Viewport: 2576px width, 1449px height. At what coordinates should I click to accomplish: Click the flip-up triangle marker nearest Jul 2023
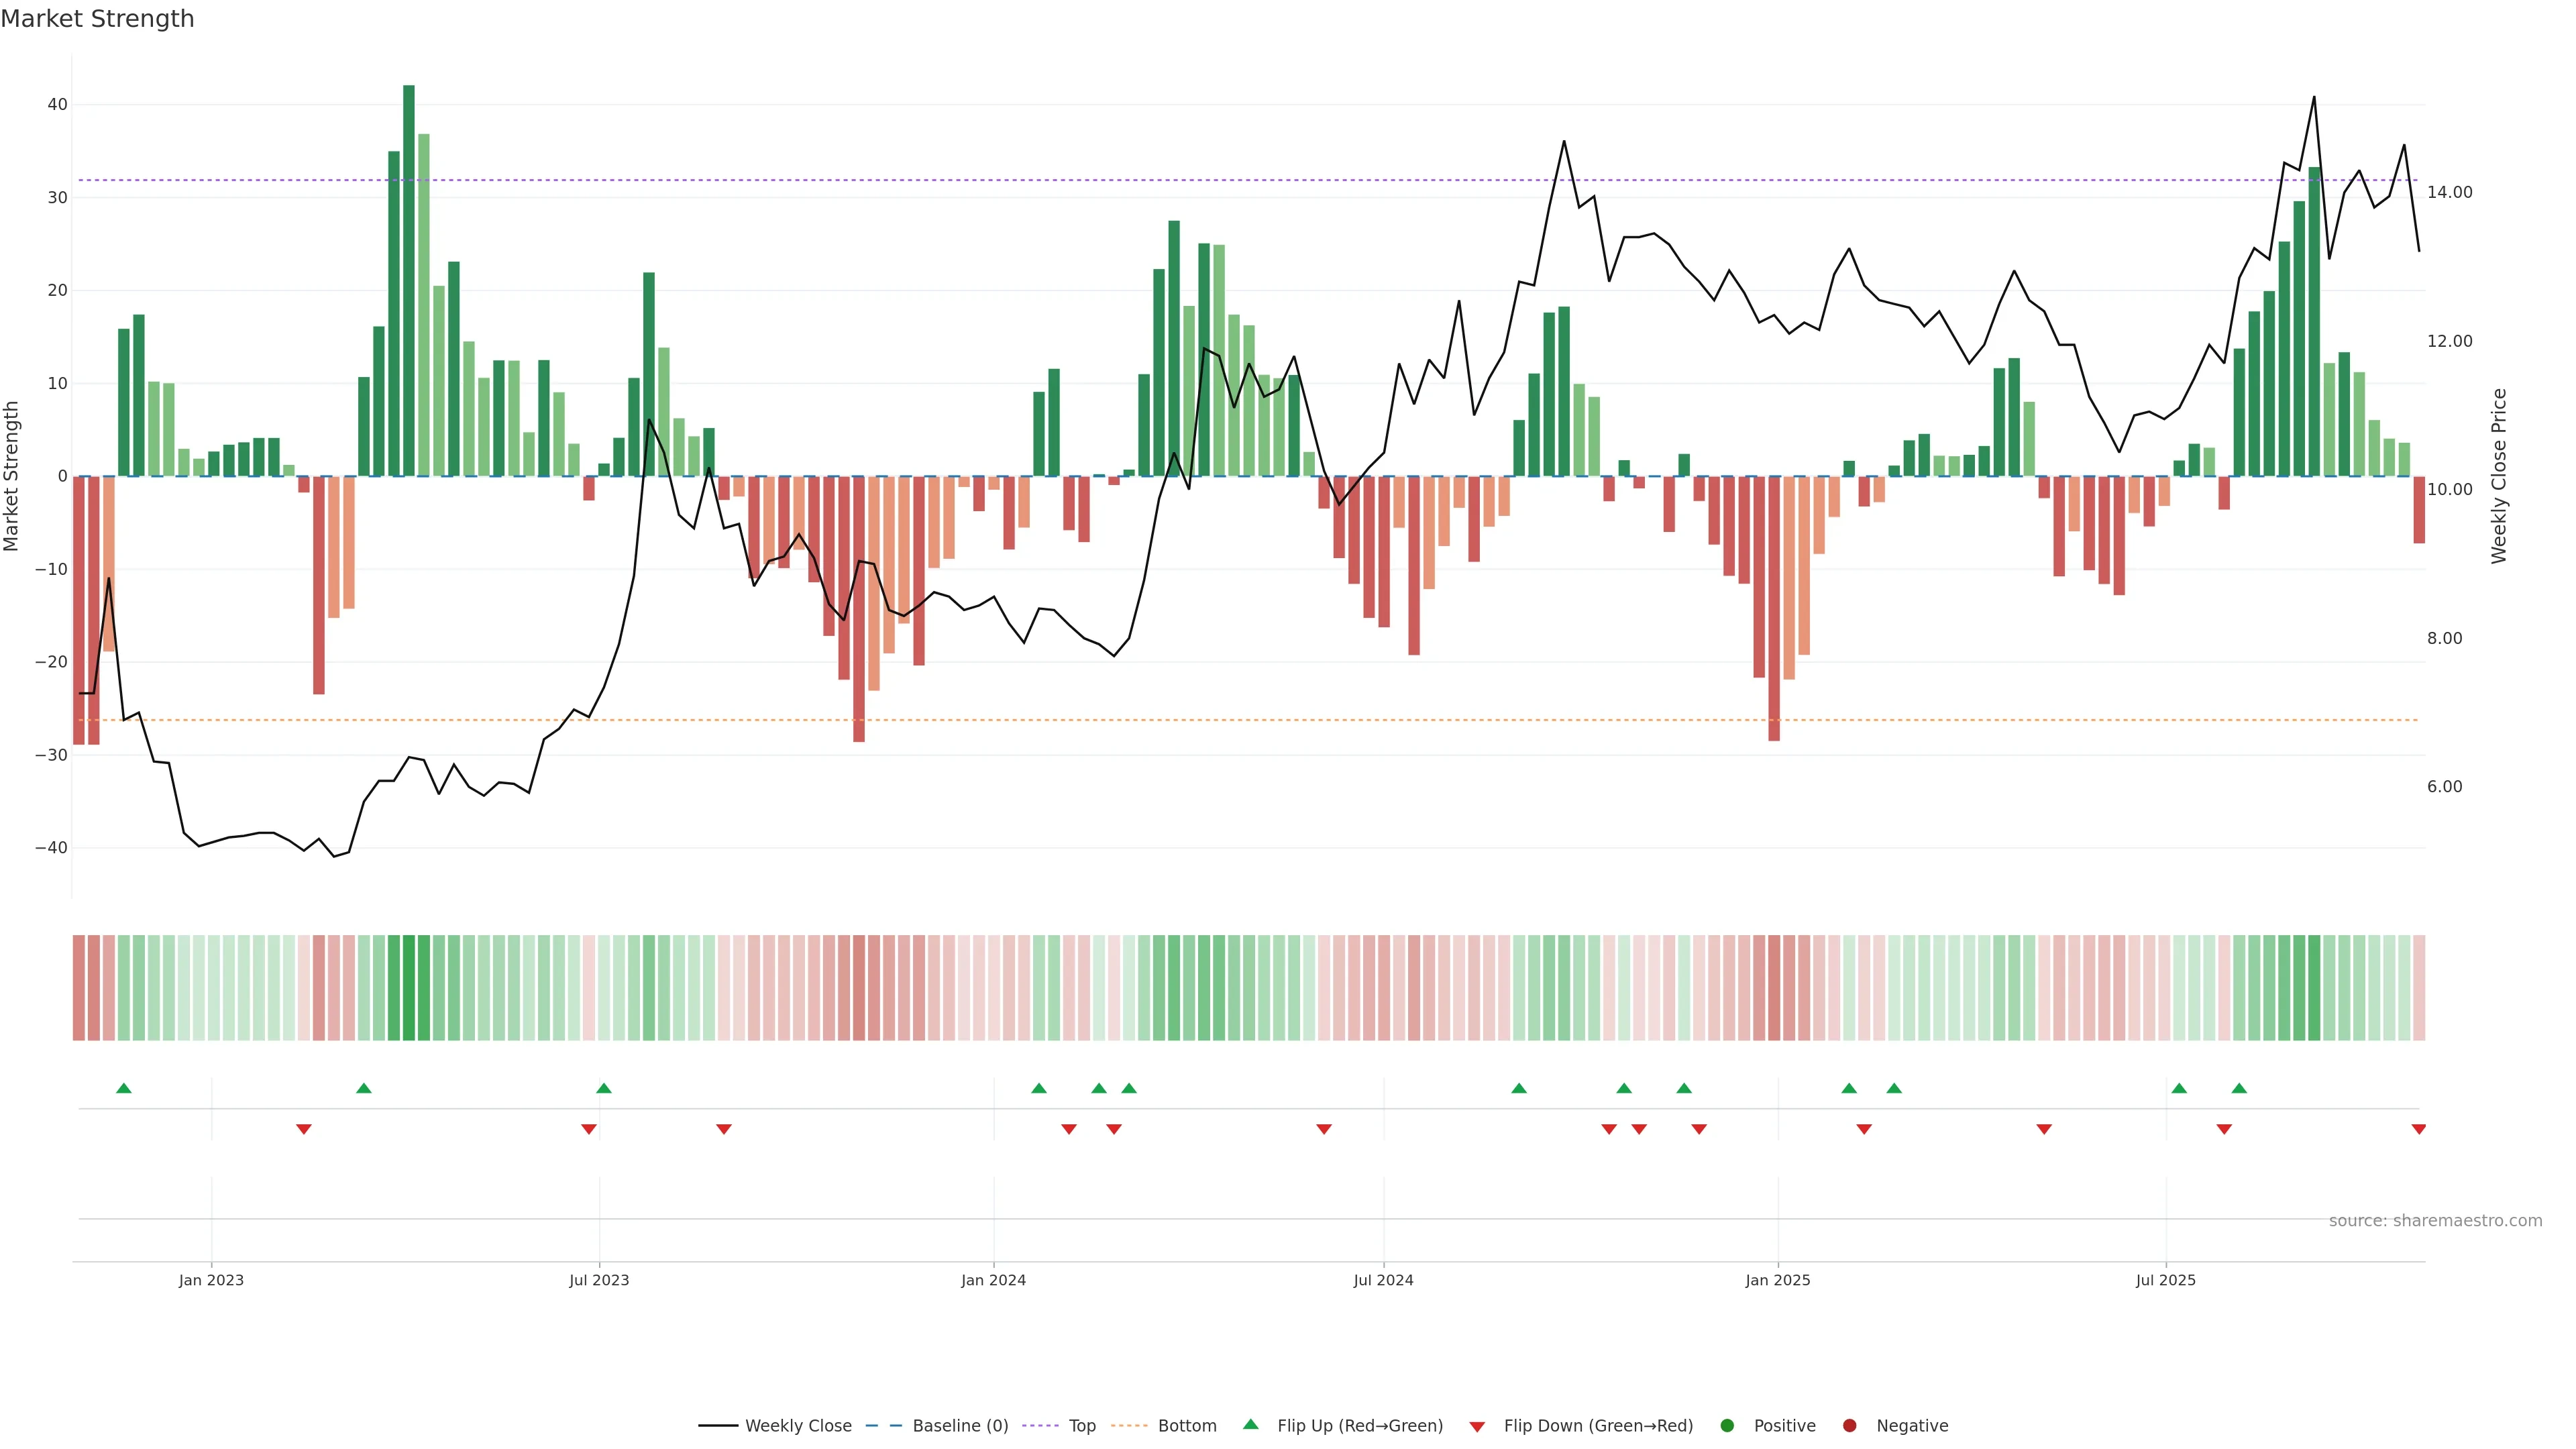point(603,1088)
